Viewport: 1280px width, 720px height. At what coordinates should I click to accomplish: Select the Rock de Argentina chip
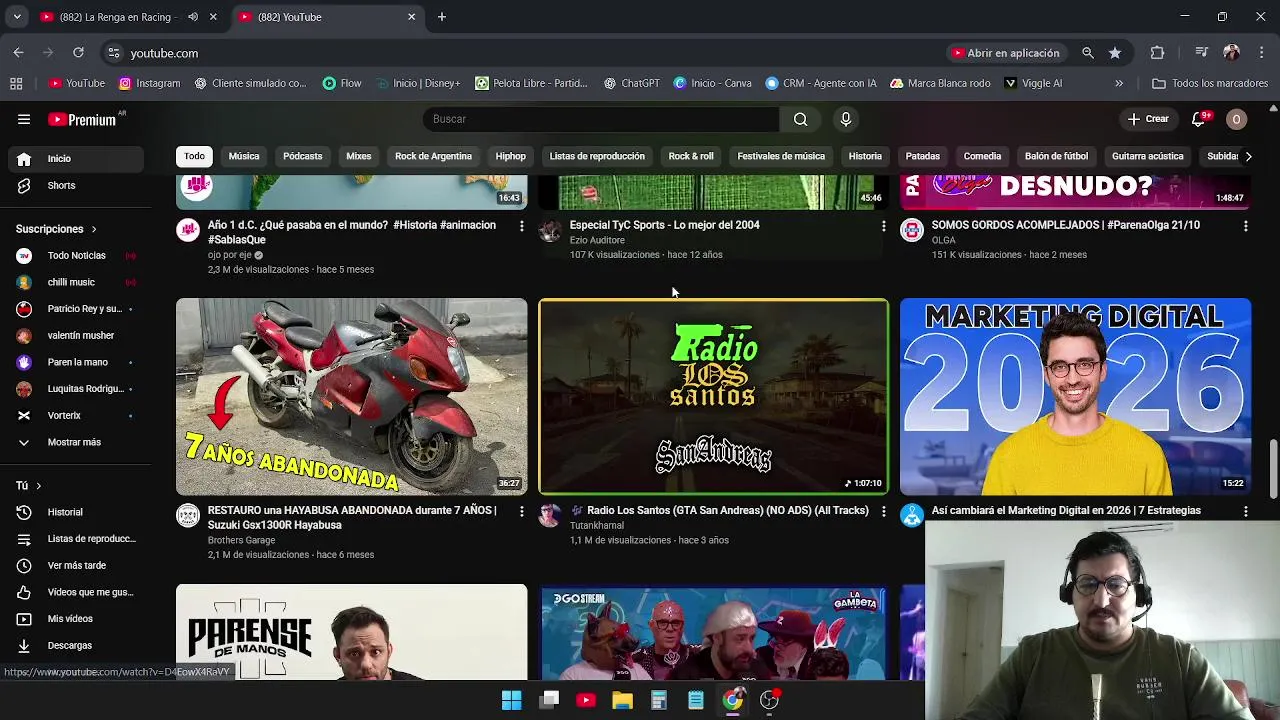pyautogui.click(x=433, y=156)
